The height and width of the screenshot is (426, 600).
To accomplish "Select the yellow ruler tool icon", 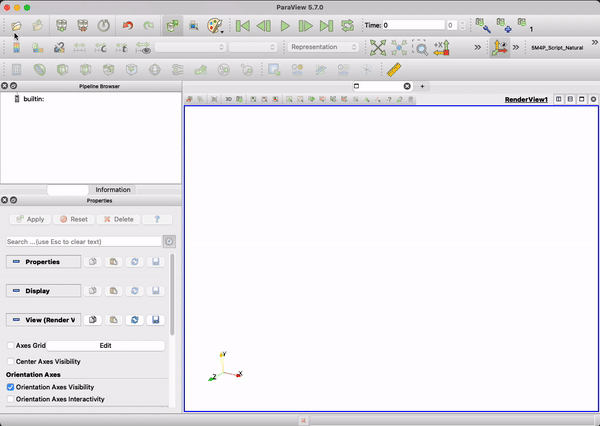I will (393, 69).
